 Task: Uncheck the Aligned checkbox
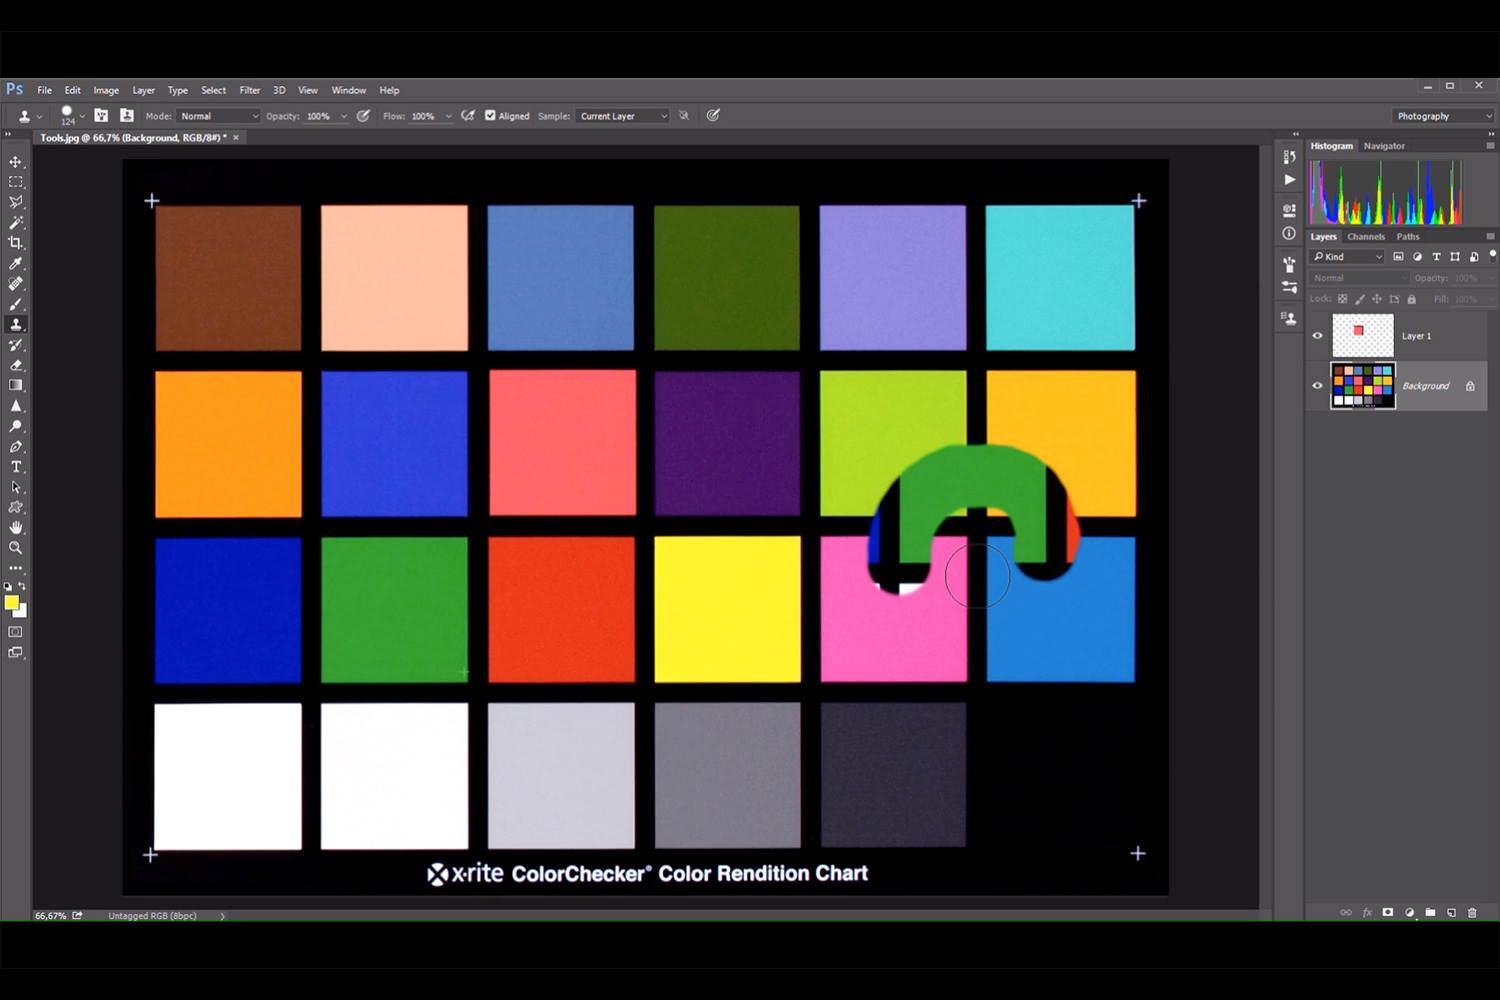pos(490,116)
